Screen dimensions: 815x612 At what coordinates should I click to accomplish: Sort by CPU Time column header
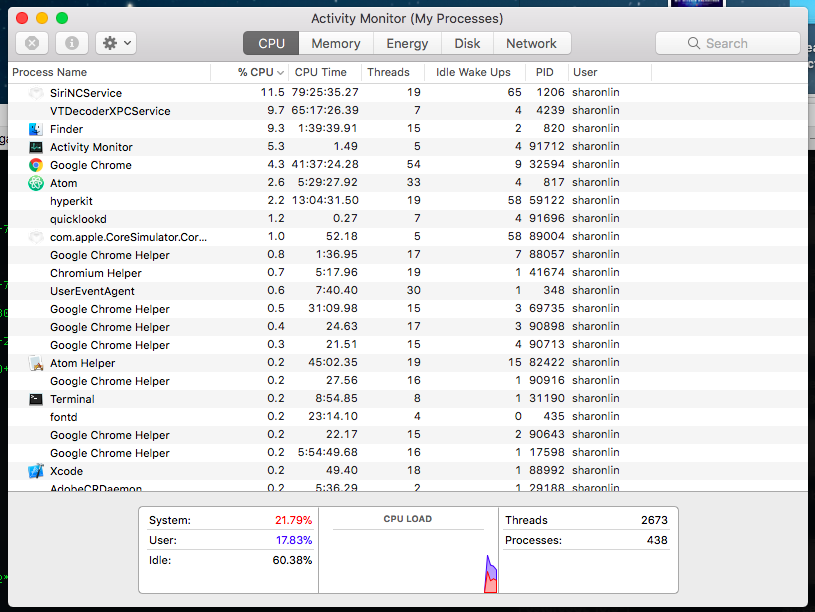tap(324, 72)
